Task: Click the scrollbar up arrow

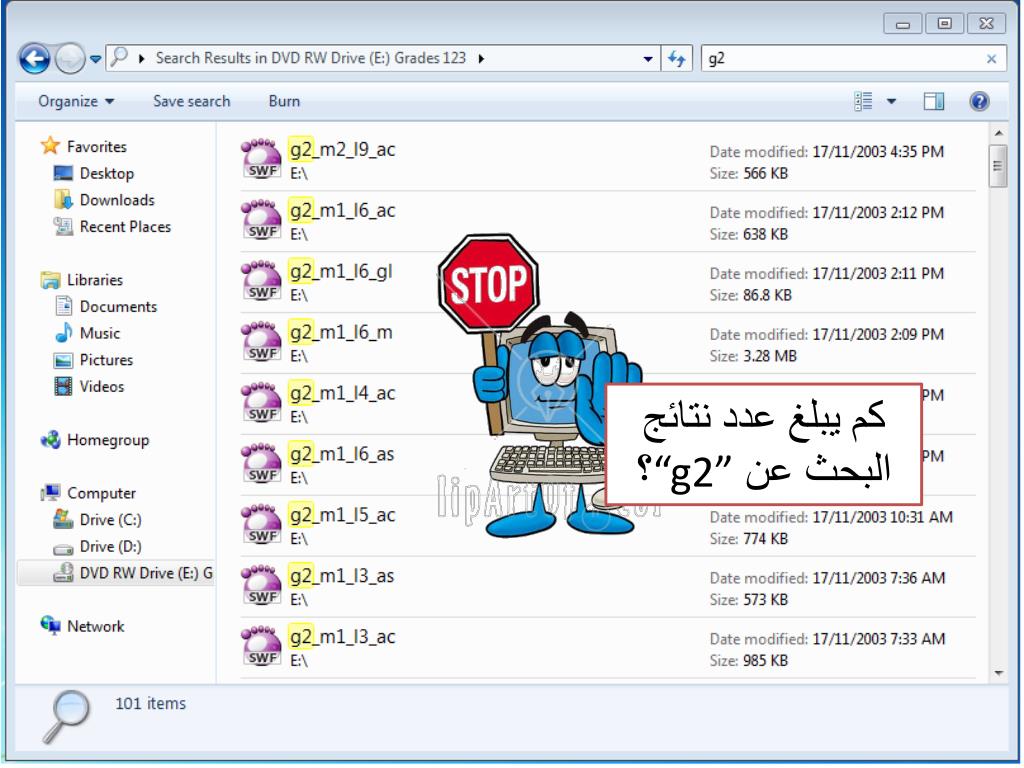Action: click(x=998, y=133)
